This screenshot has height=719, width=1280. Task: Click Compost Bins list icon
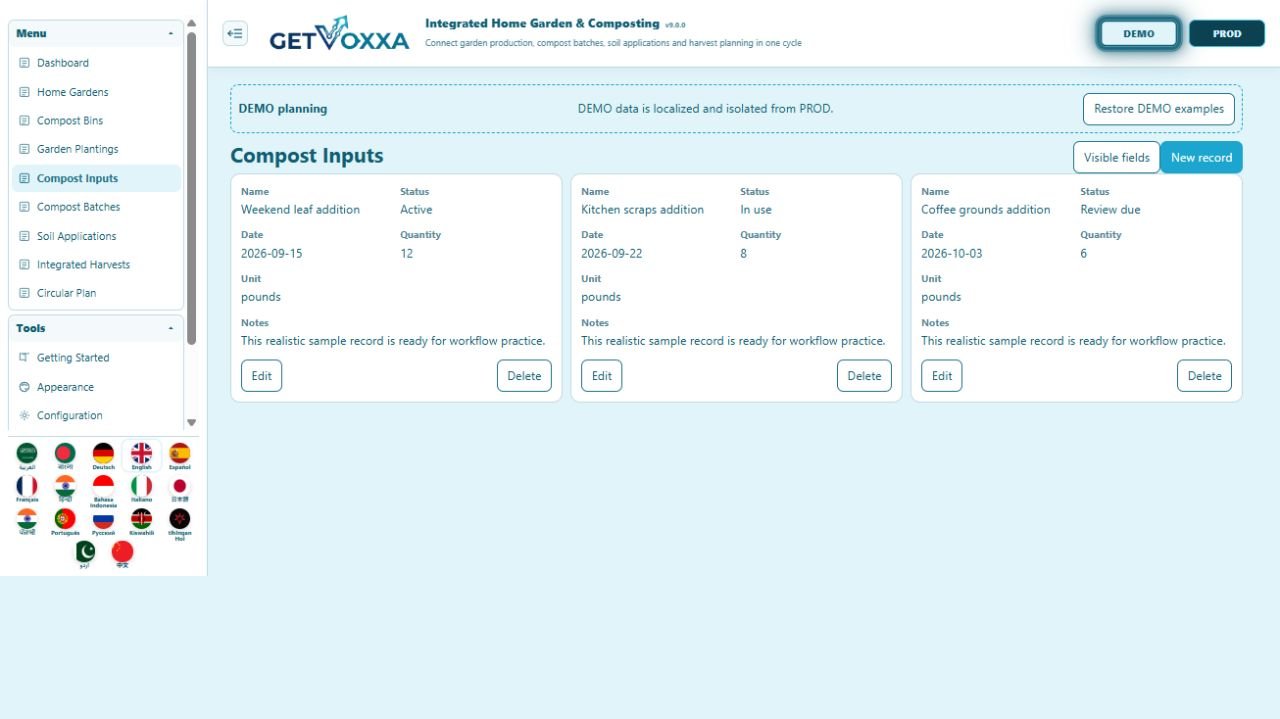25,121
